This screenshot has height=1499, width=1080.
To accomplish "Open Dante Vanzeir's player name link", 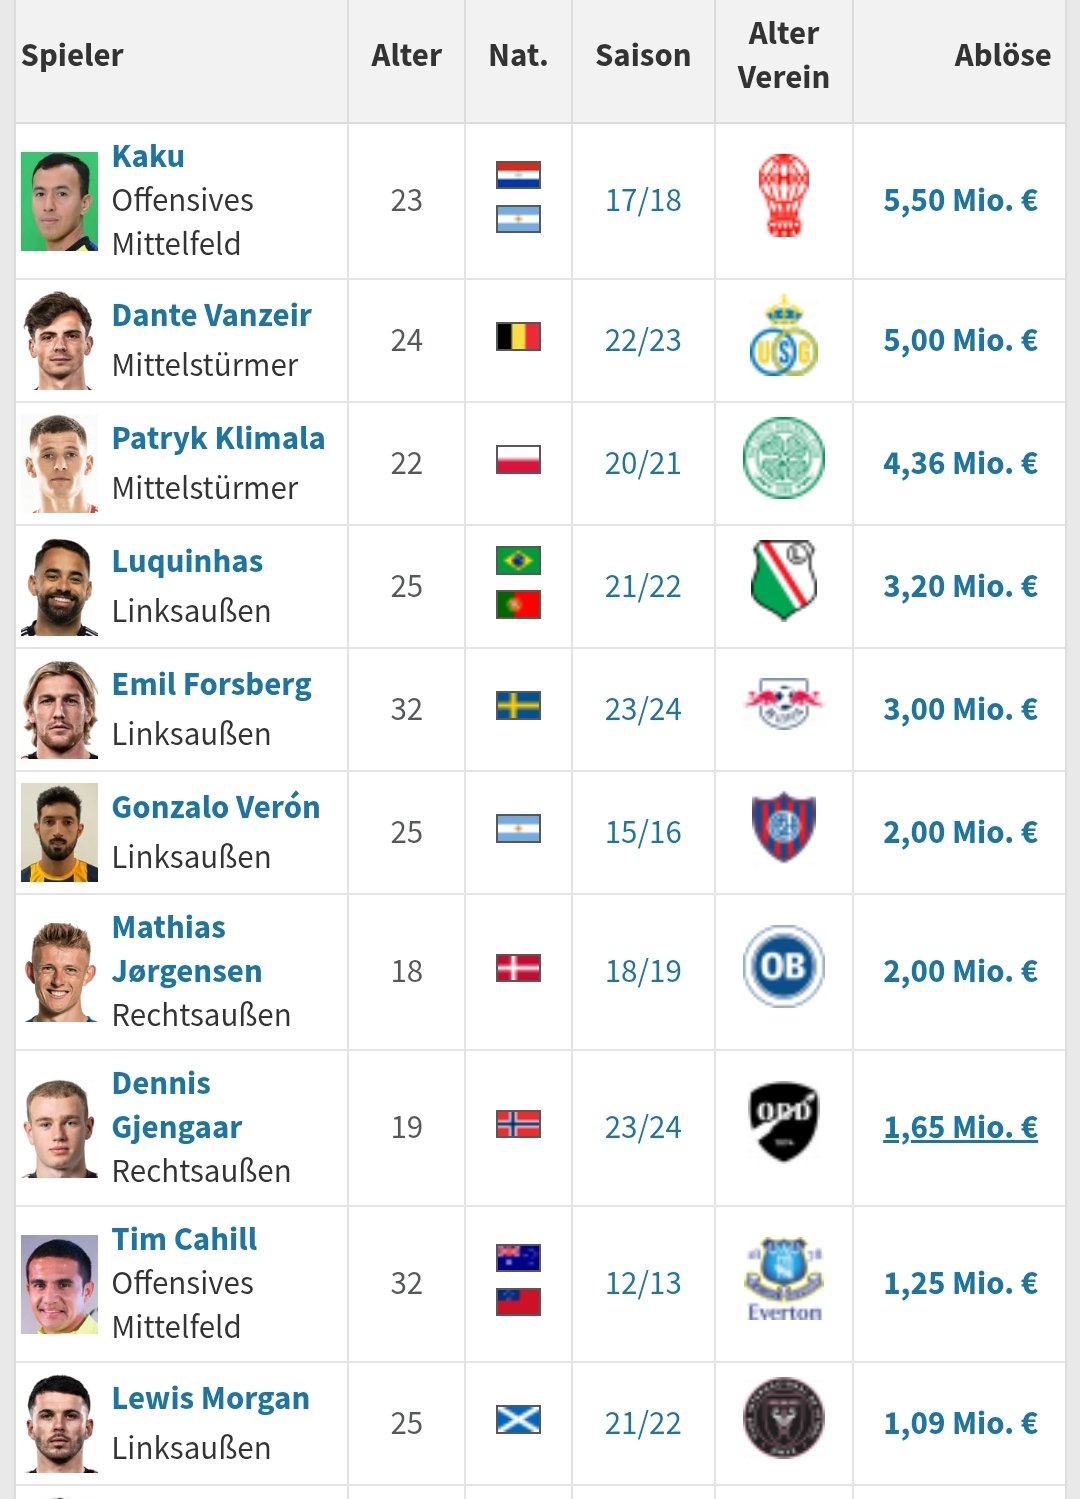I will [212, 316].
